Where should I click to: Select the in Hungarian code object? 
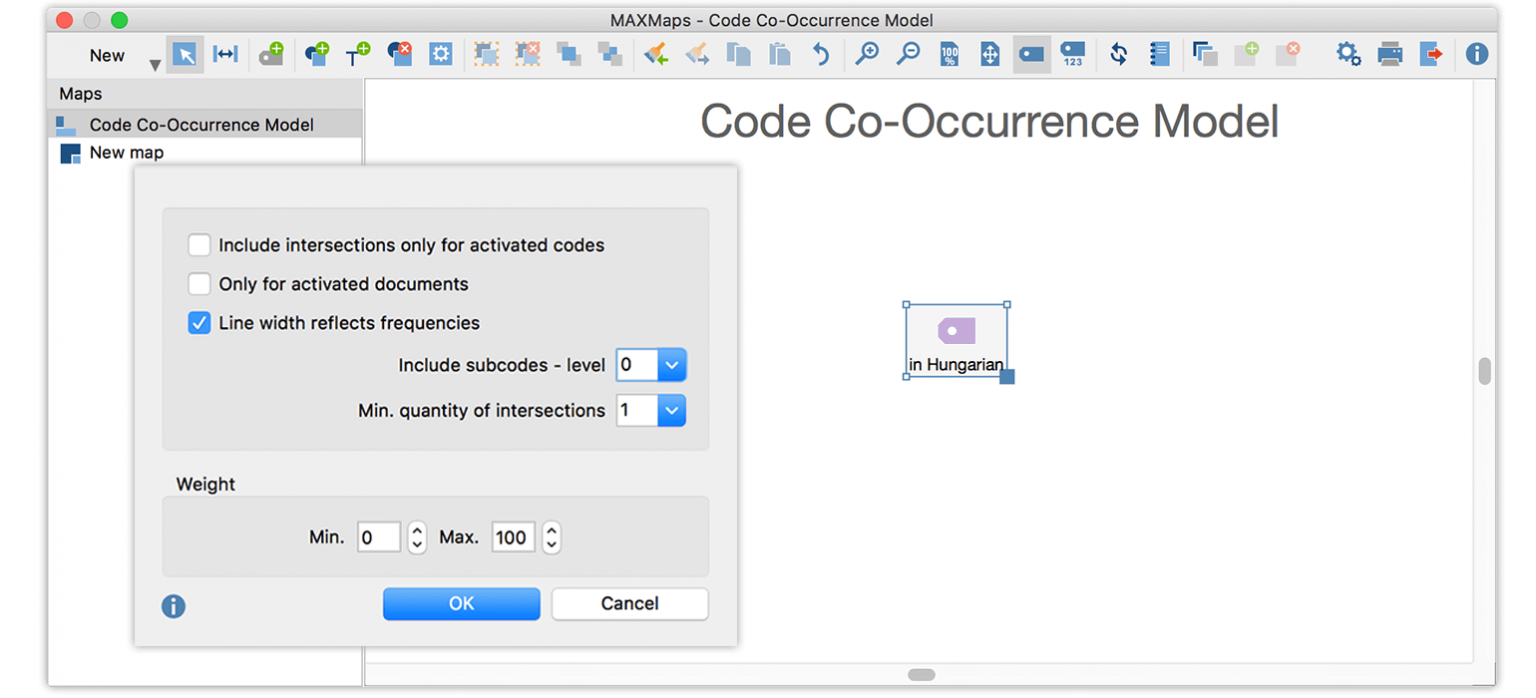tap(956, 341)
